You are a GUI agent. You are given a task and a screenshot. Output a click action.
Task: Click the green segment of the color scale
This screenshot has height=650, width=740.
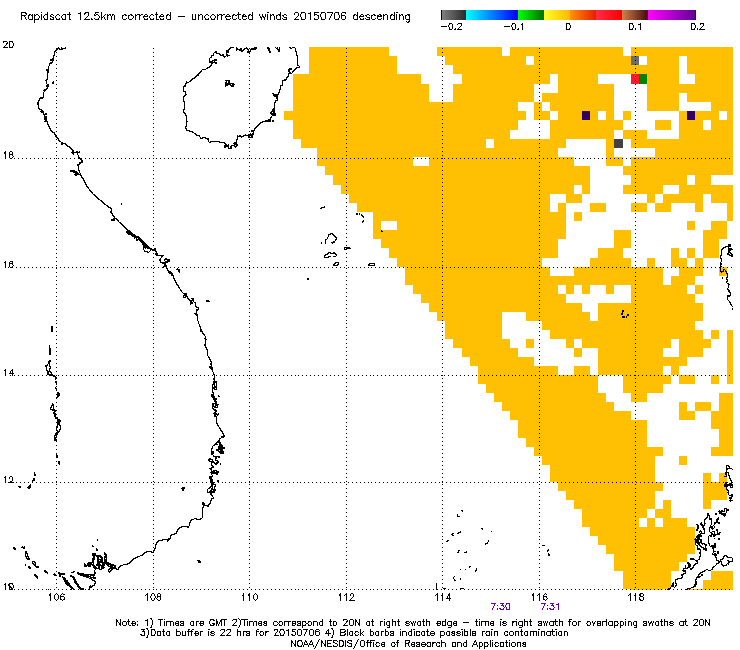(531, 15)
